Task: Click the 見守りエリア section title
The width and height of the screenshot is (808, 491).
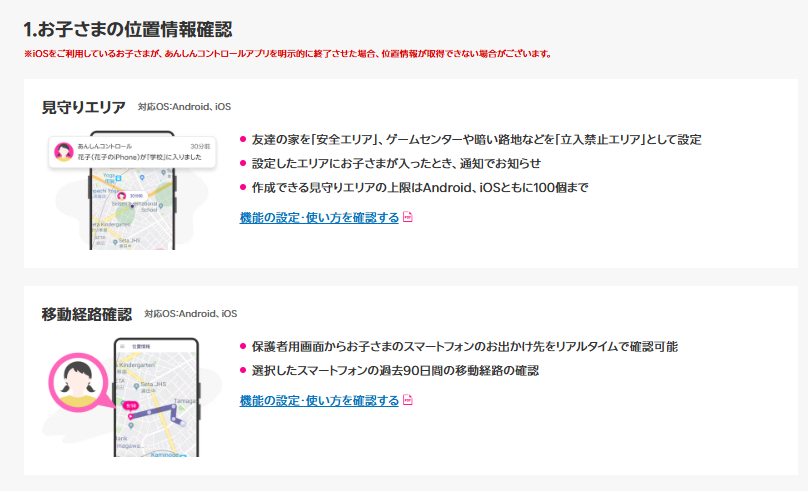Action: click(x=83, y=107)
